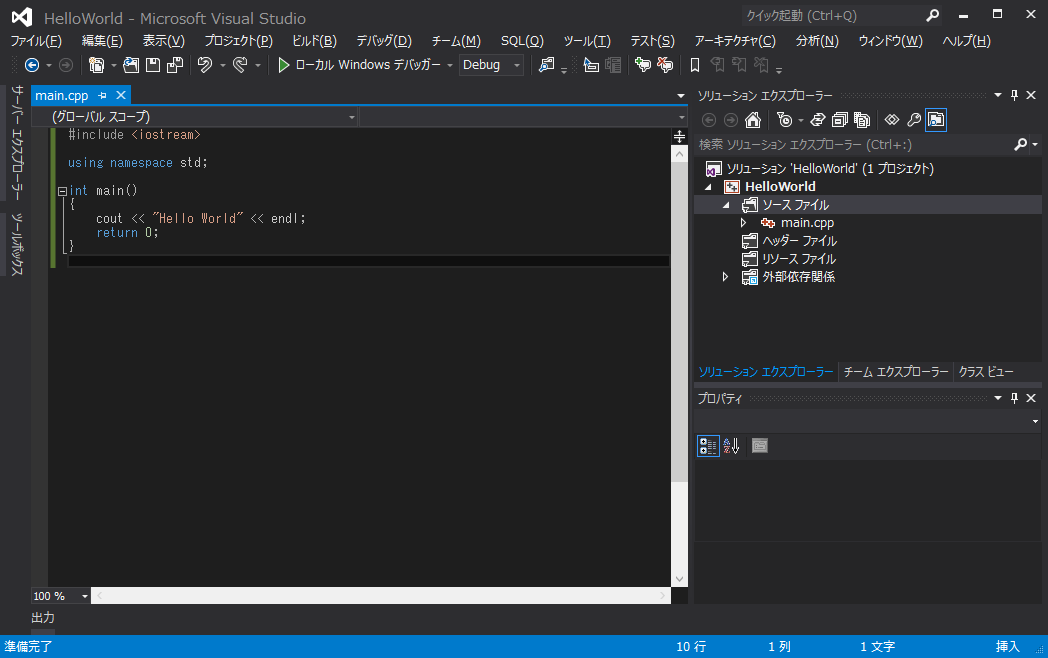The width and height of the screenshot is (1048, 658).
Task: Open the 出力 panel
Action: point(42,617)
